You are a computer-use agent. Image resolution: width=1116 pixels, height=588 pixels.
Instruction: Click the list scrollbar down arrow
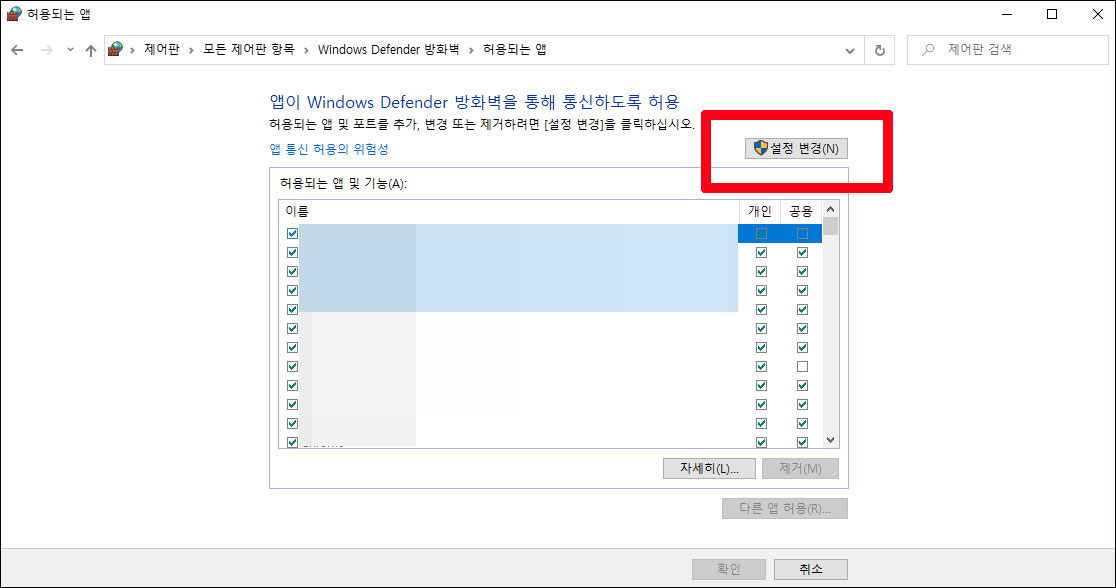[x=830, y=440]
